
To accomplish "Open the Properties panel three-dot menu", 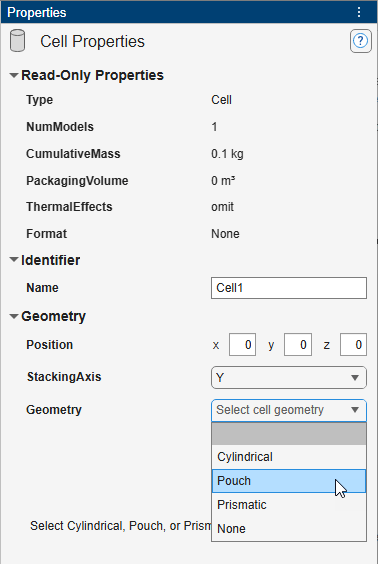I will (359, 12).
